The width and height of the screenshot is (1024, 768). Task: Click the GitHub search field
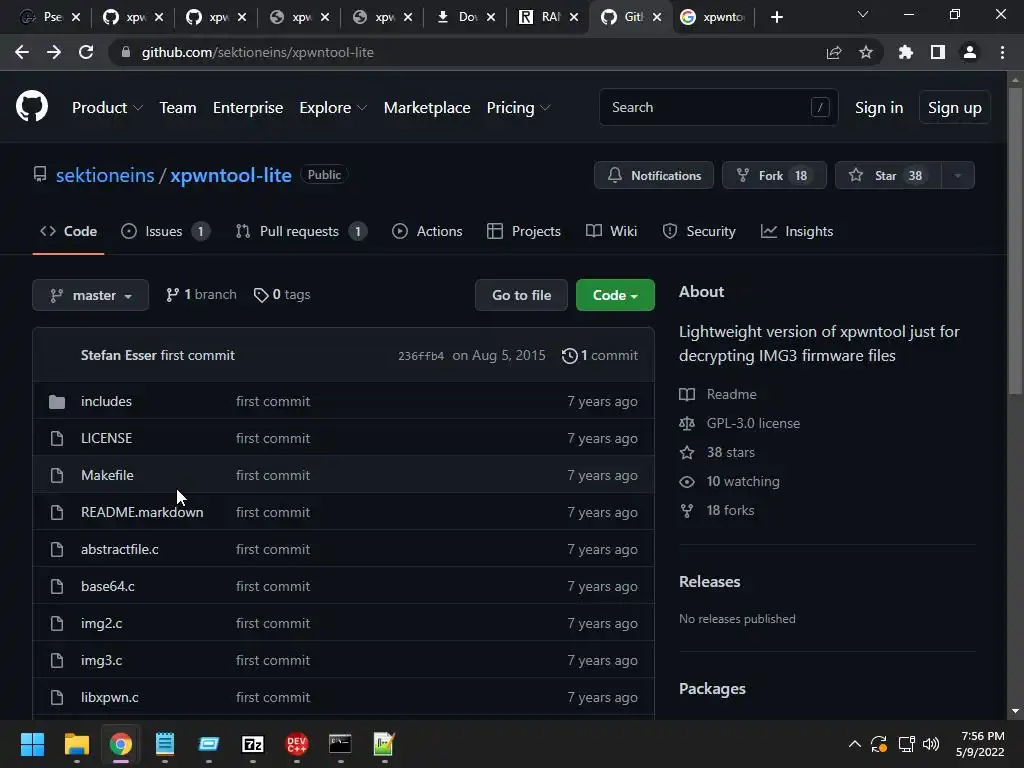pos(718,107)
